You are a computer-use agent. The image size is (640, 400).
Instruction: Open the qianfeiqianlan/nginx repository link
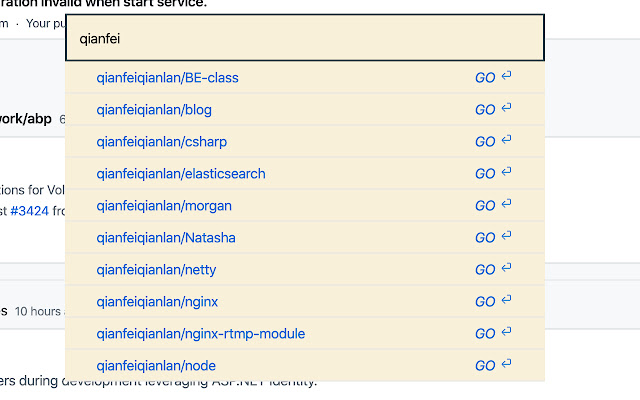click(x=157, y=302)
